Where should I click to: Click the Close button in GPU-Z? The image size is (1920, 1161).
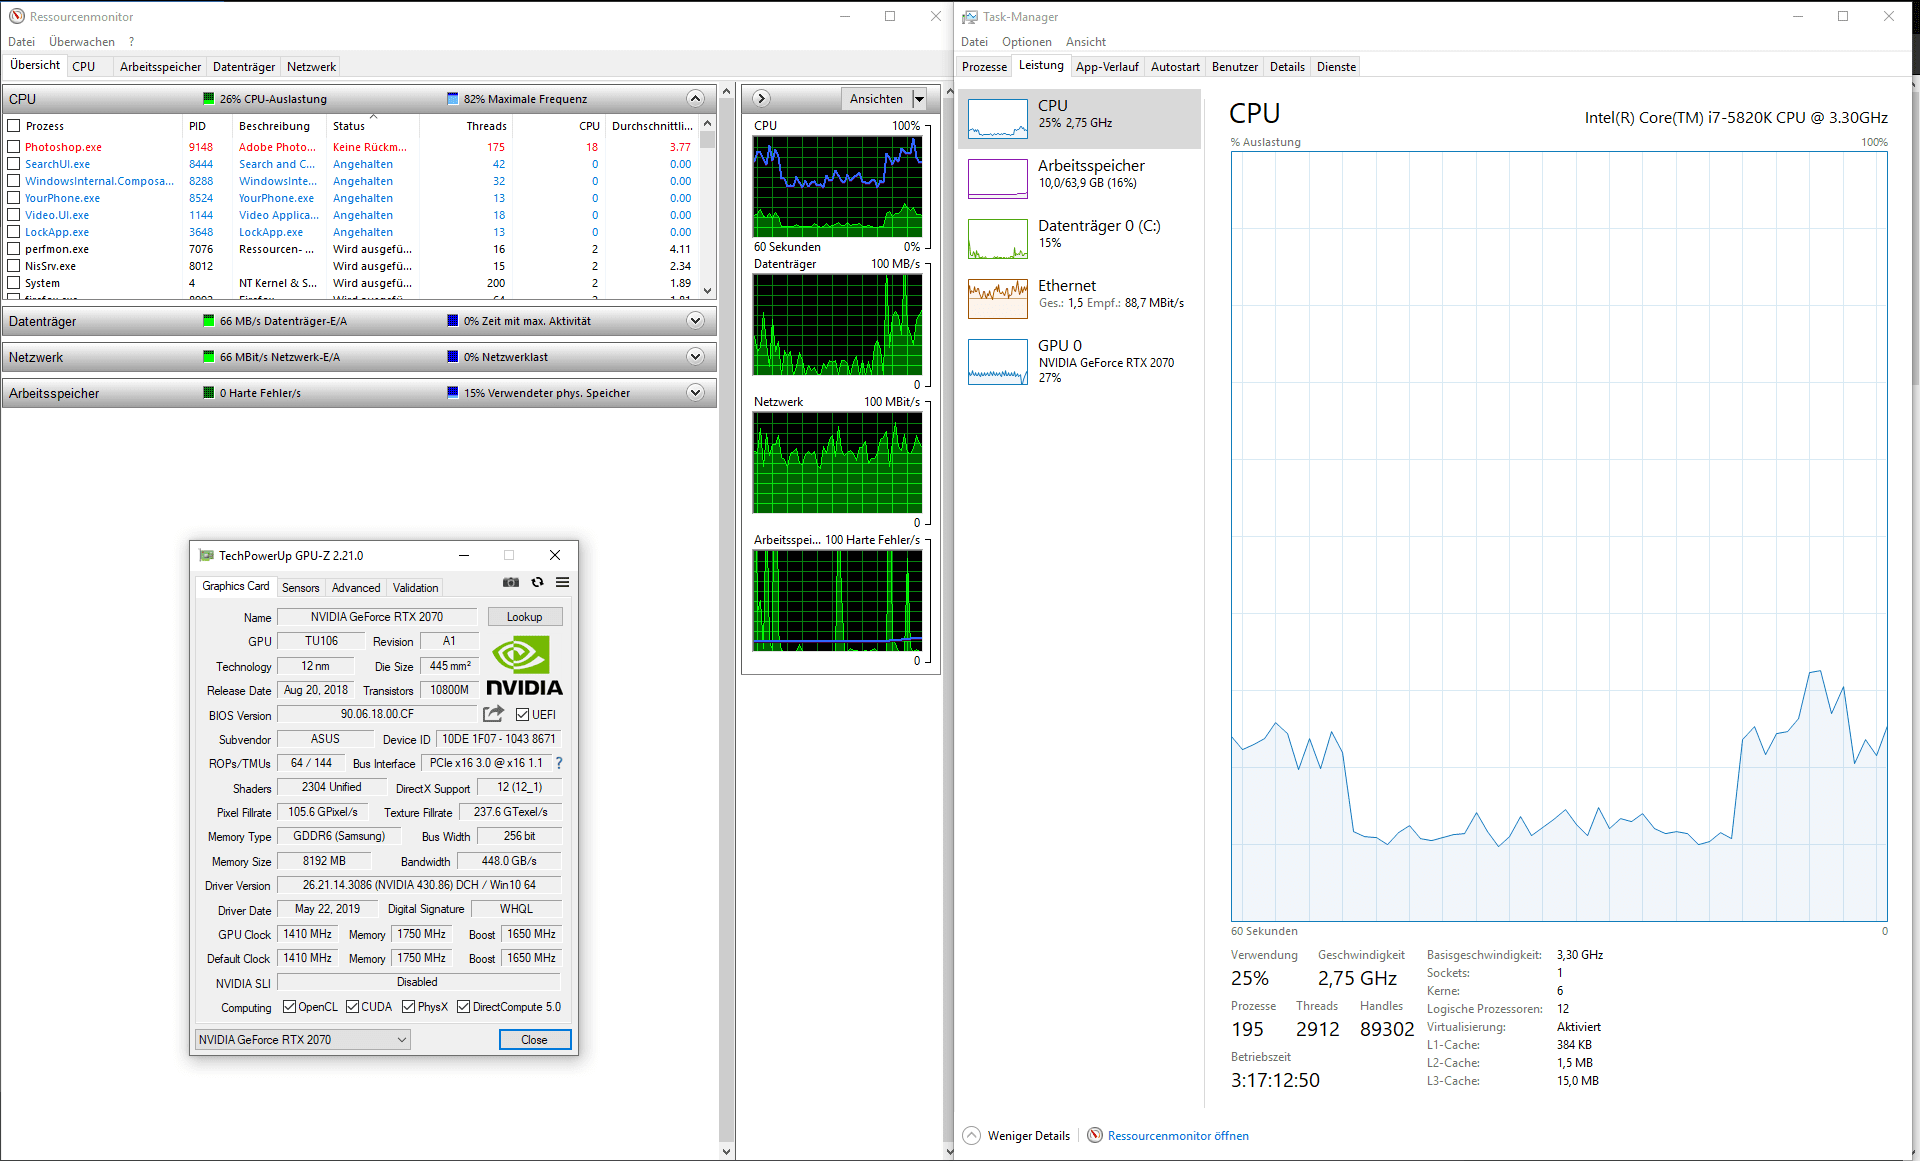535,1040
